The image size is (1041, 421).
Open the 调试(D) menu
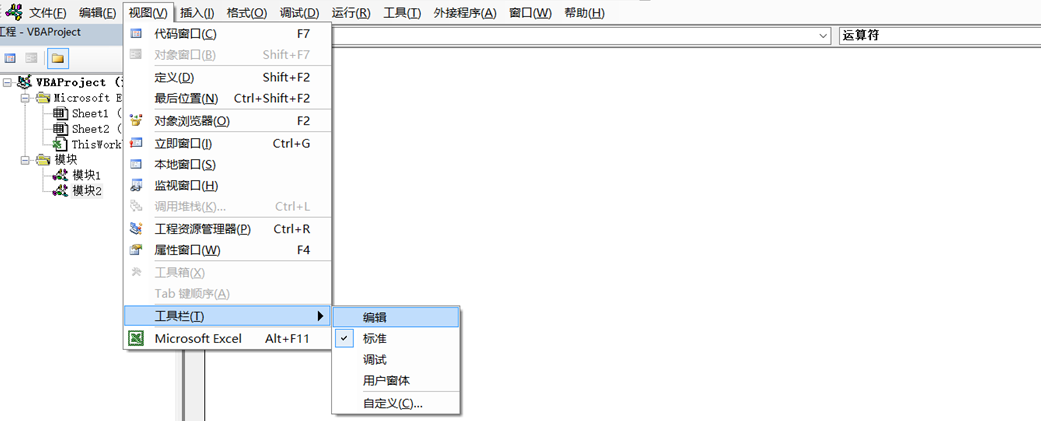299,13
